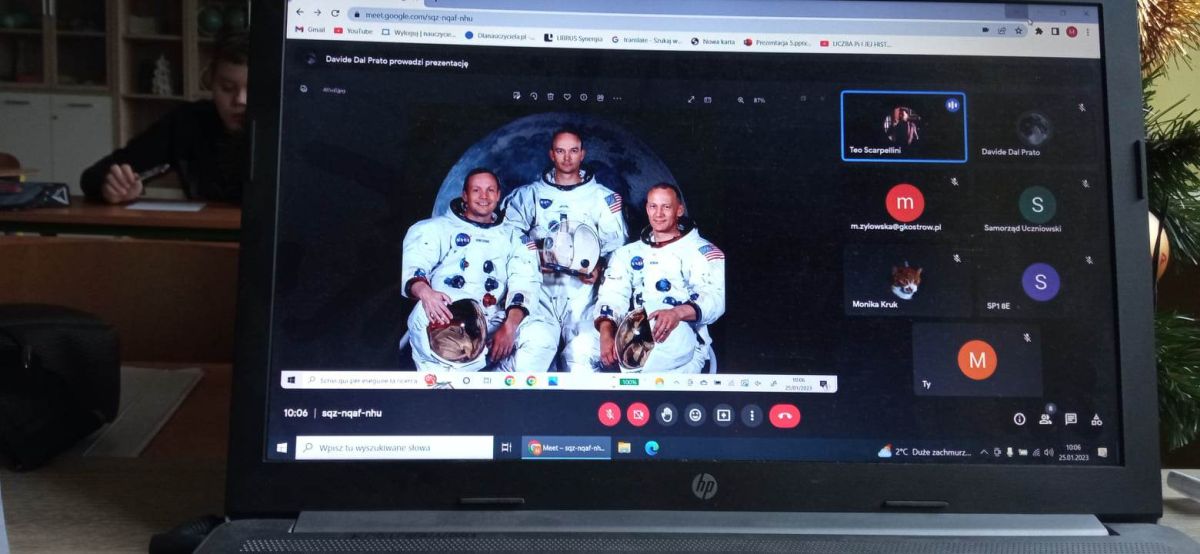
Task: Unmute the microphone in Meet
Action: click(x=609, y=415)
